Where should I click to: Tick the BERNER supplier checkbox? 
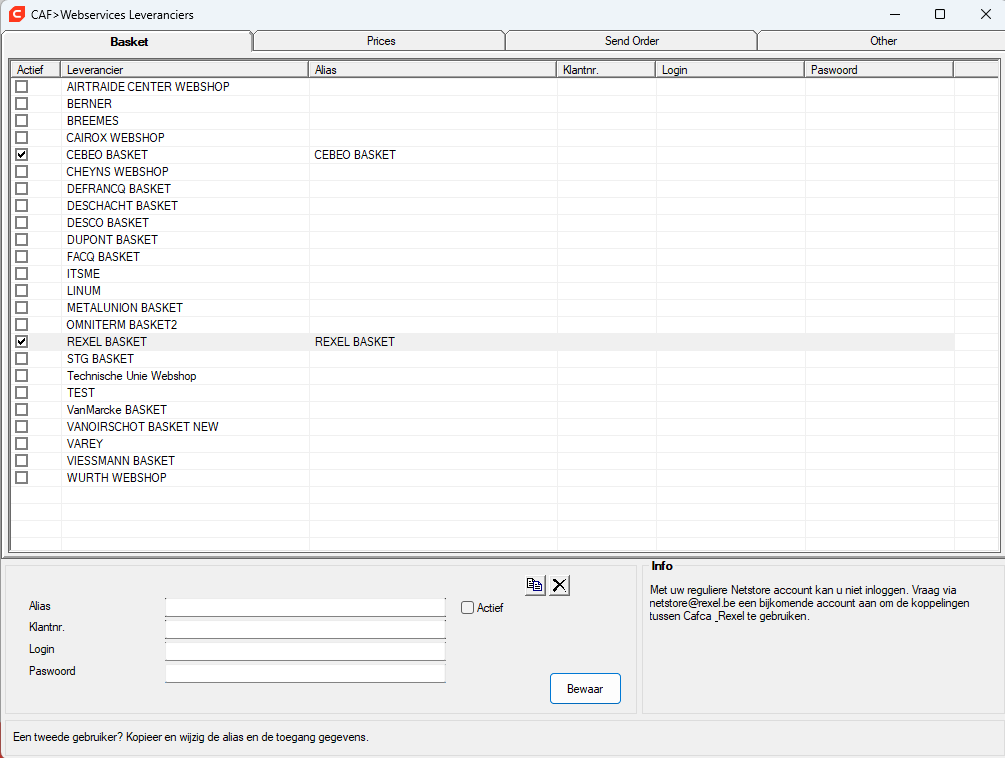(x=22, y=103)
